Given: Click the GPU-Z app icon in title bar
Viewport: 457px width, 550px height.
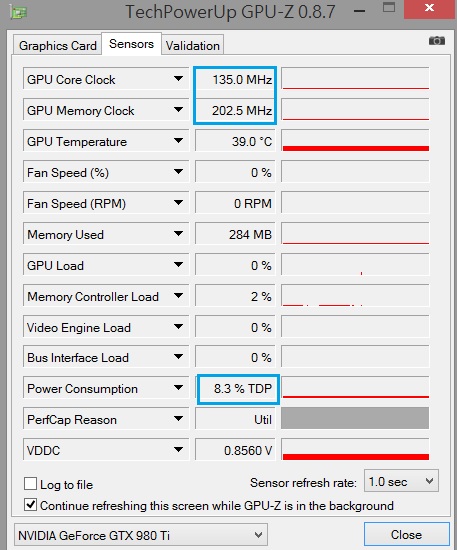Looking at the screenshot, I should [19, 13].
